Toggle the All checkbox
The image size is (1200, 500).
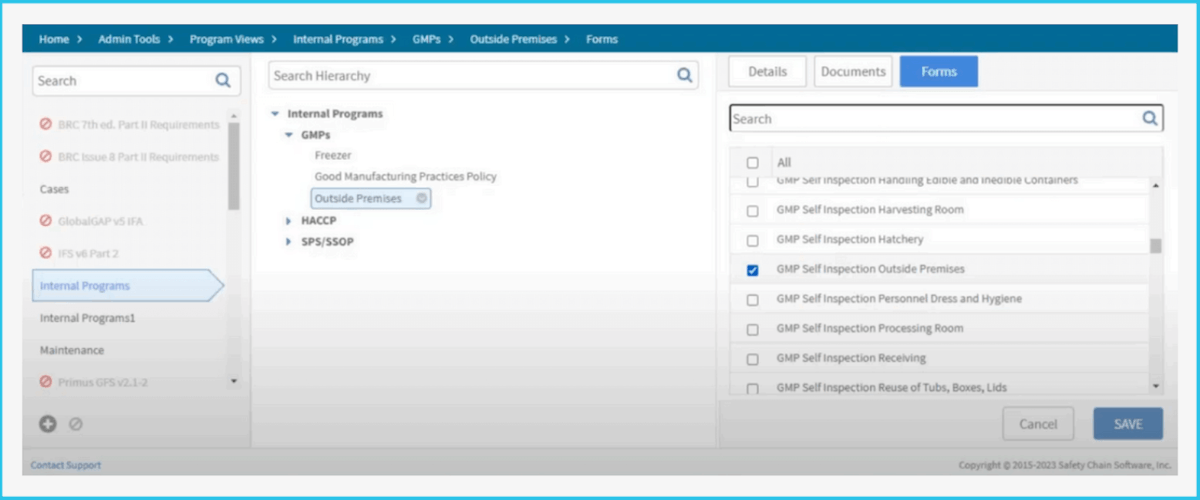click(x=753, y=162)
